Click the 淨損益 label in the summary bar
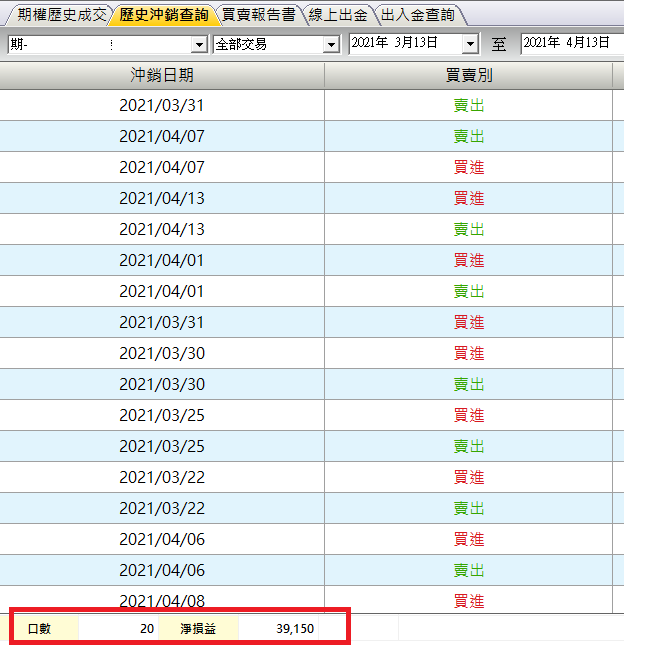654x645 pixels. click(198, 629)
